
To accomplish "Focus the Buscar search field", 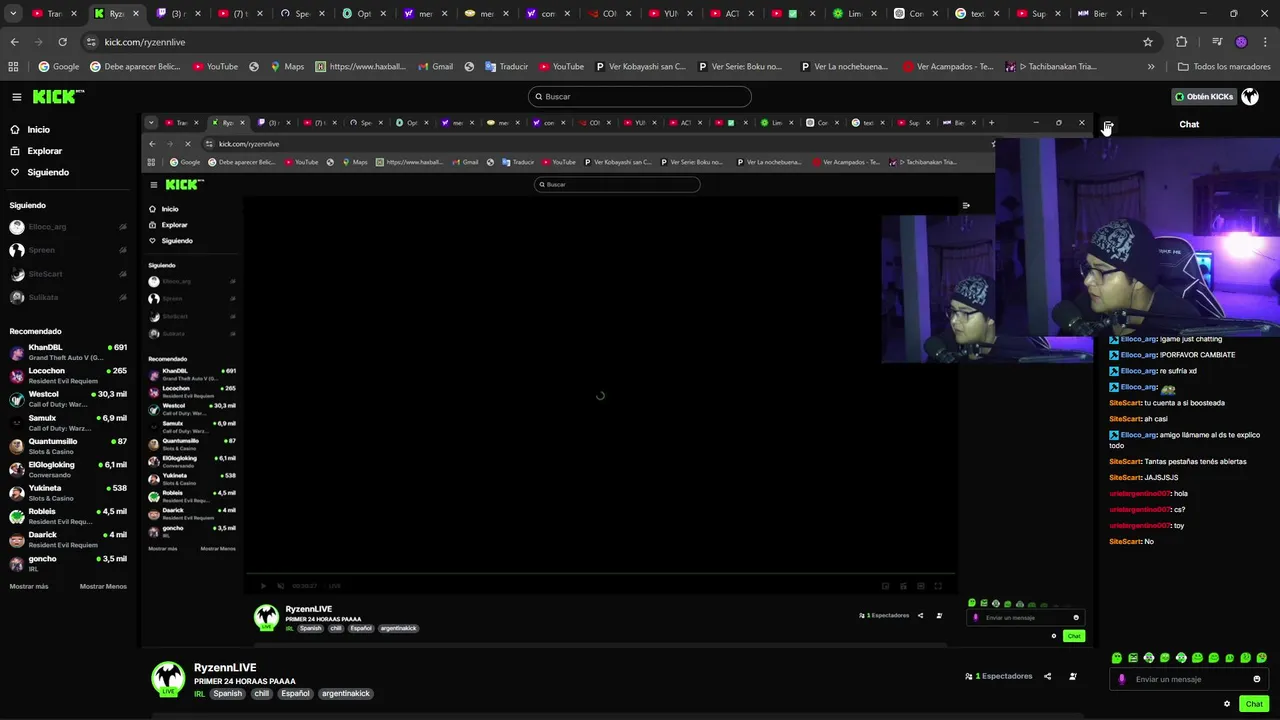I will point(640,97).
